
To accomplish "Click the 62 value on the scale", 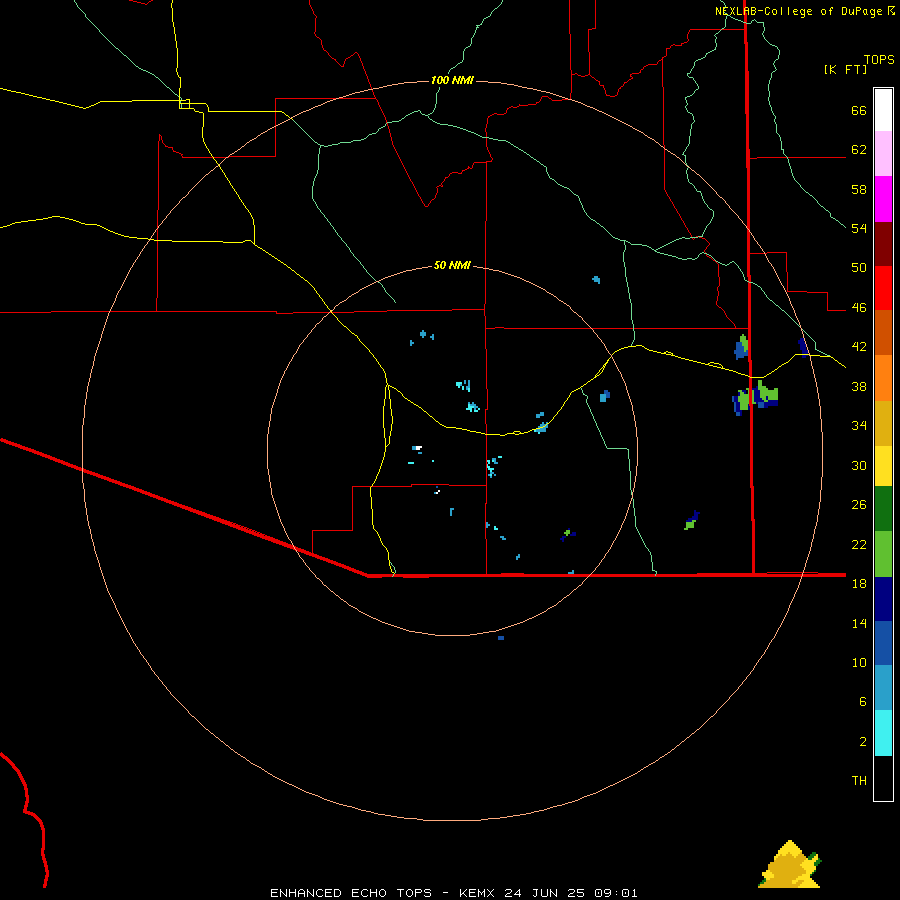I will [859, 150].
